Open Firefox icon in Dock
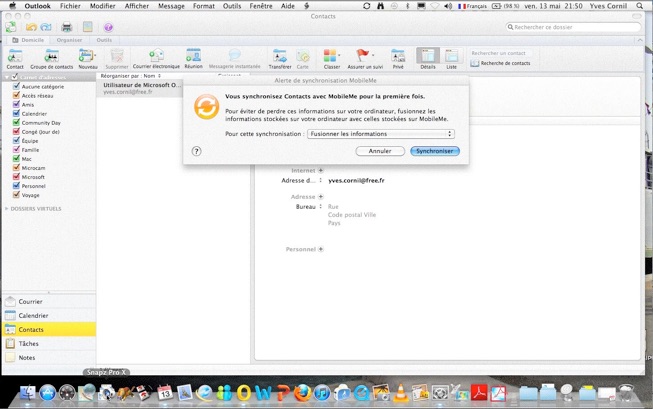 click(303, 393)
